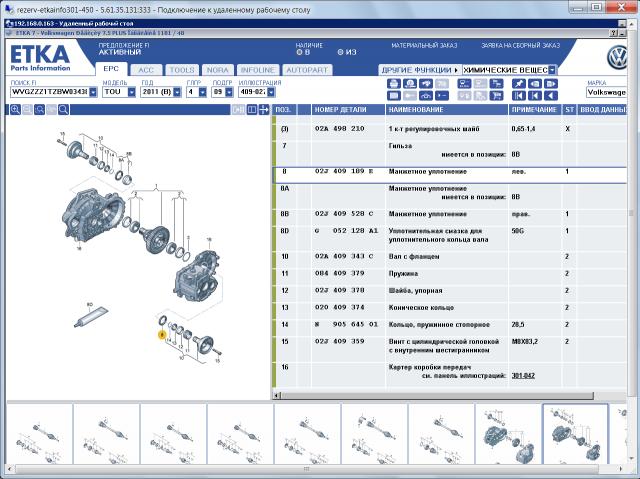This screenshot has width=640, height=479.
Task: Click МАТЕРИАЛЬНЫЙ ЗАКАЗ in the header
Action: pyautogui.click(x=424, y=46)
